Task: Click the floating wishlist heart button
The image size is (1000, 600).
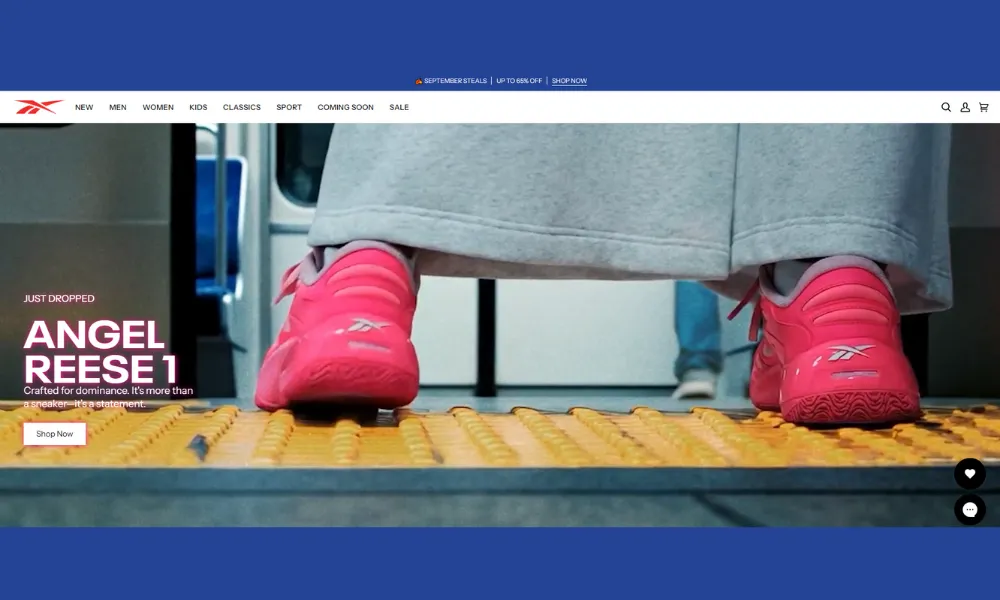Action: pyautogui.click(x=969, y=474)
